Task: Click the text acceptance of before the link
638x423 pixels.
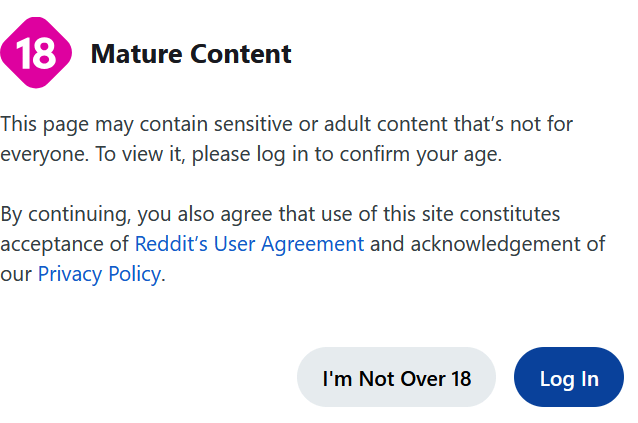Action: pos(65,244)
